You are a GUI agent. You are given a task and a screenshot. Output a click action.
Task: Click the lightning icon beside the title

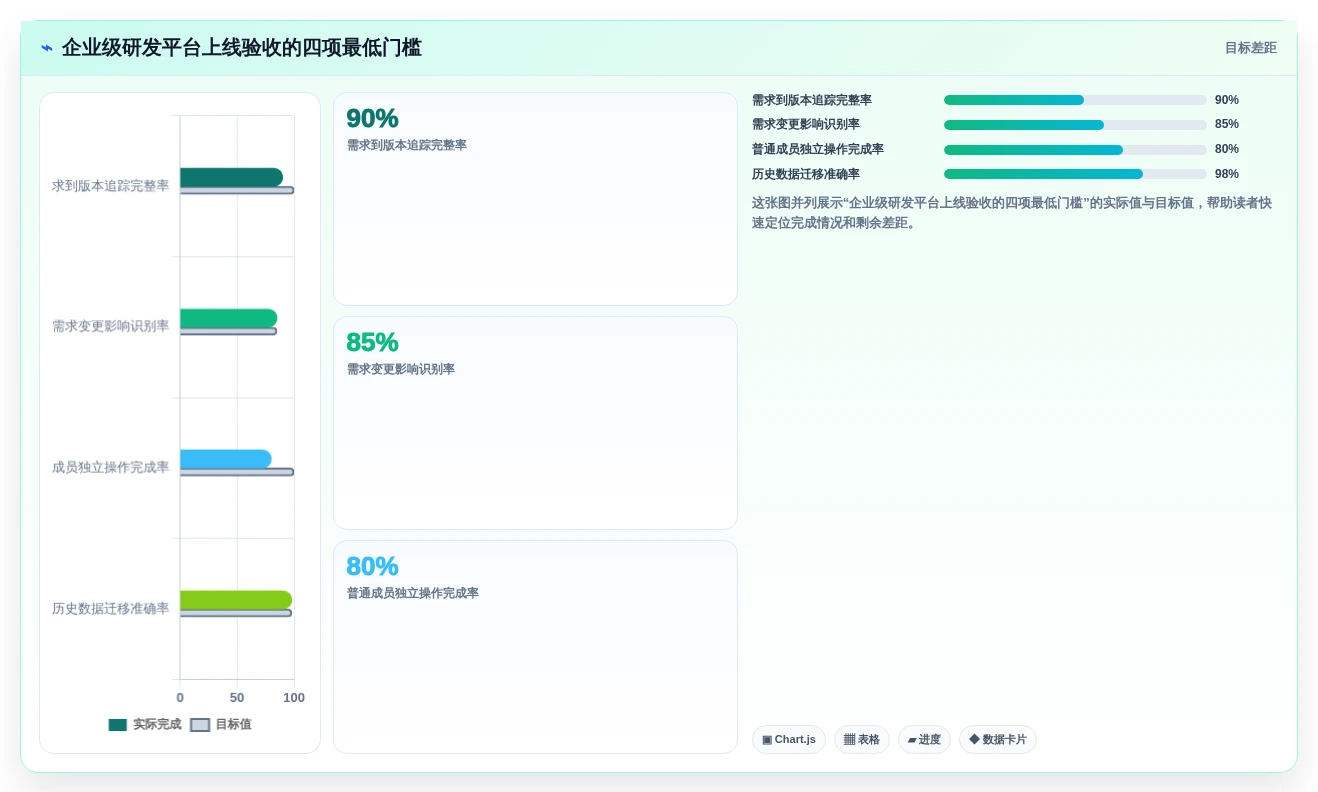46,48
